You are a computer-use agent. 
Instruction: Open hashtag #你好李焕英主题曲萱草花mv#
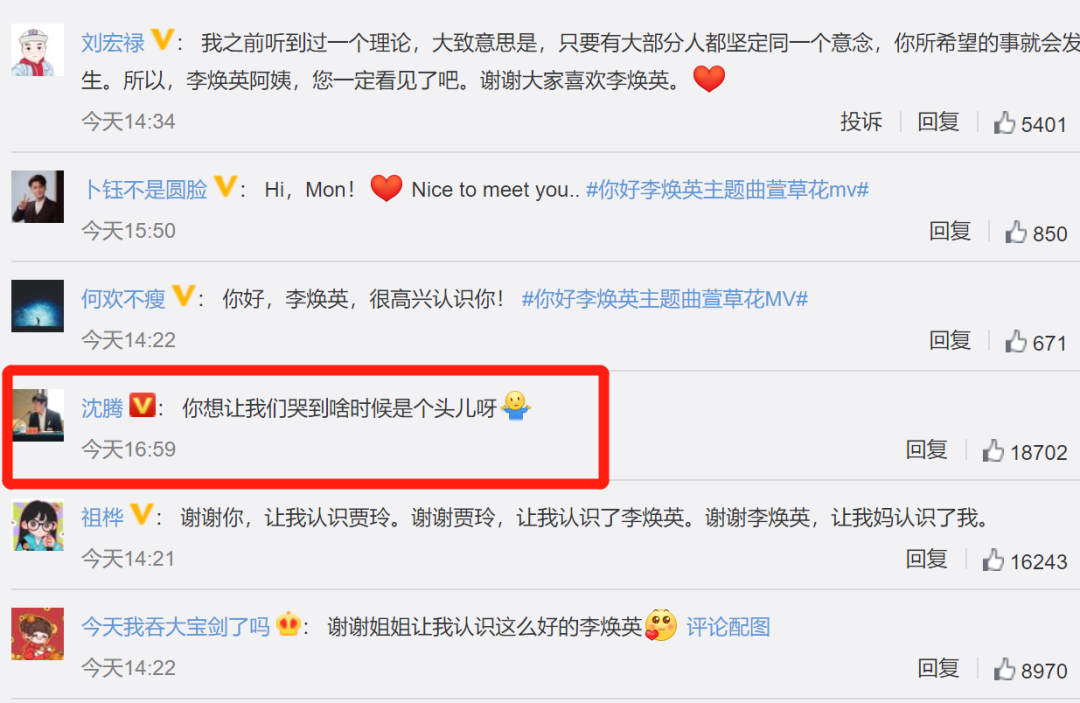pos(727,189)
